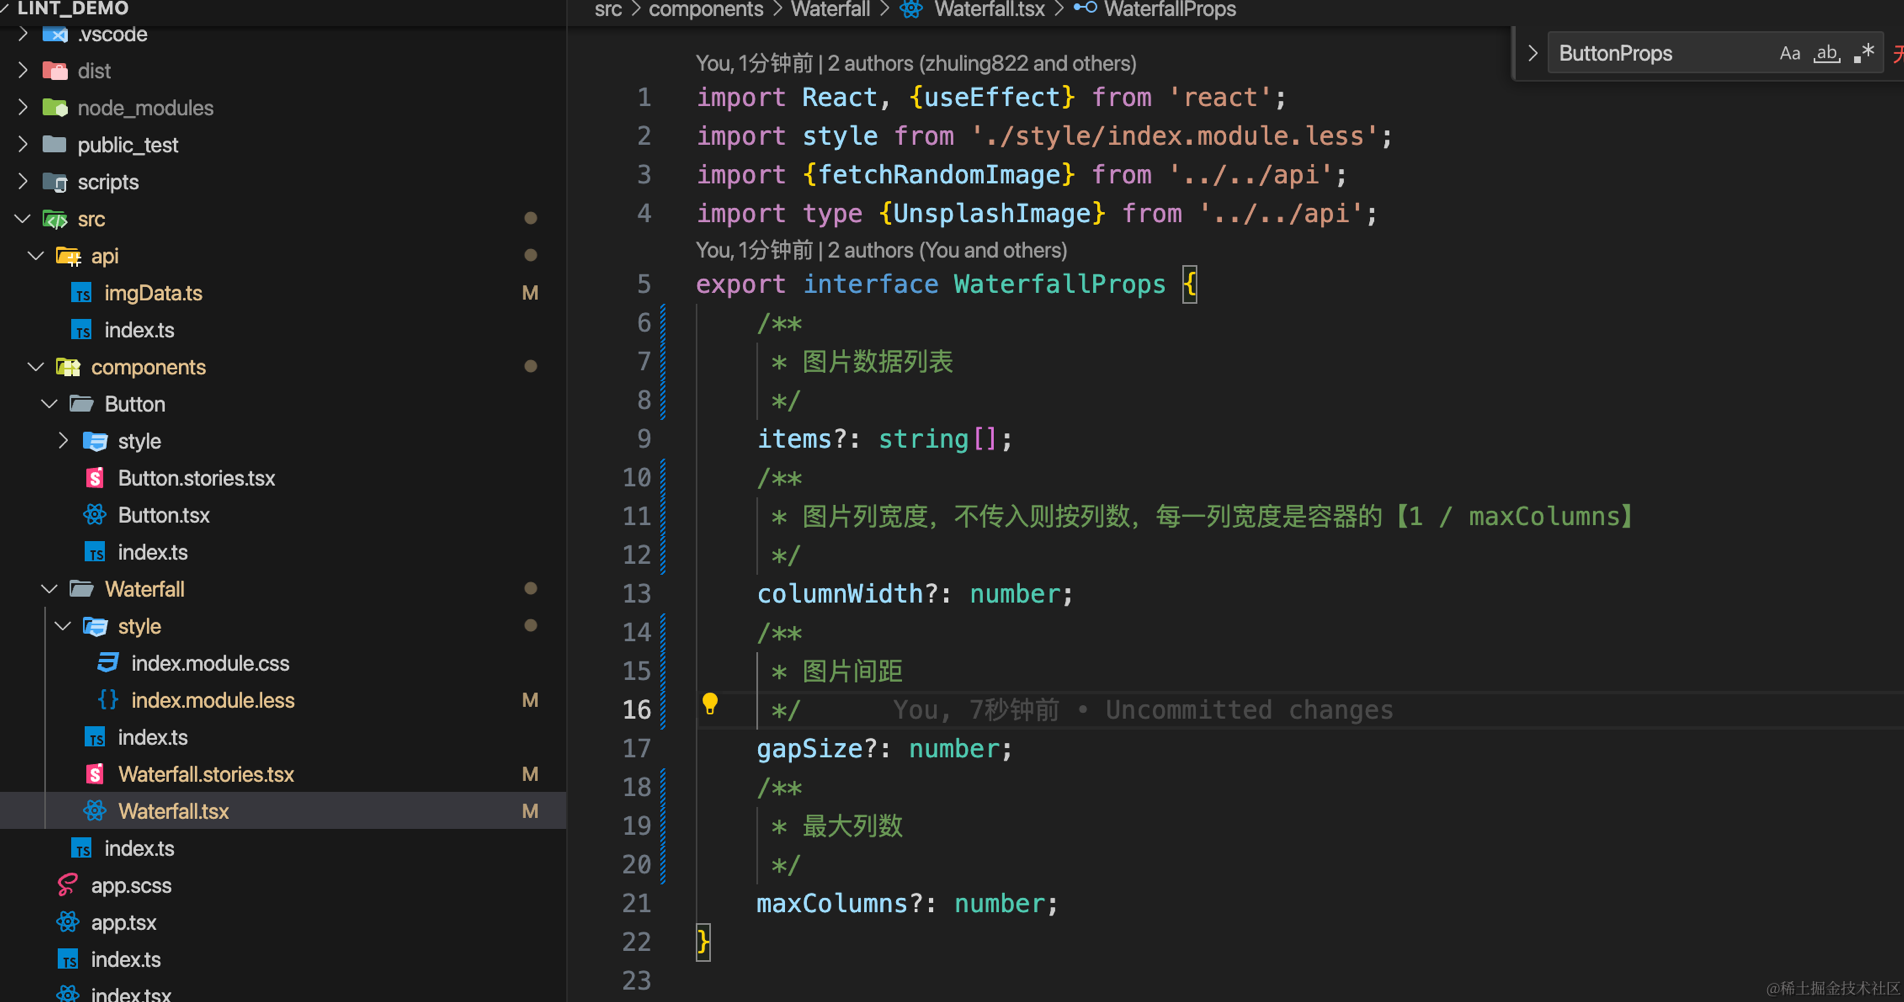Click the React icon of app.tsx
The width and height of the screenshot is (1904, 1002).
(x=68, y=922)
